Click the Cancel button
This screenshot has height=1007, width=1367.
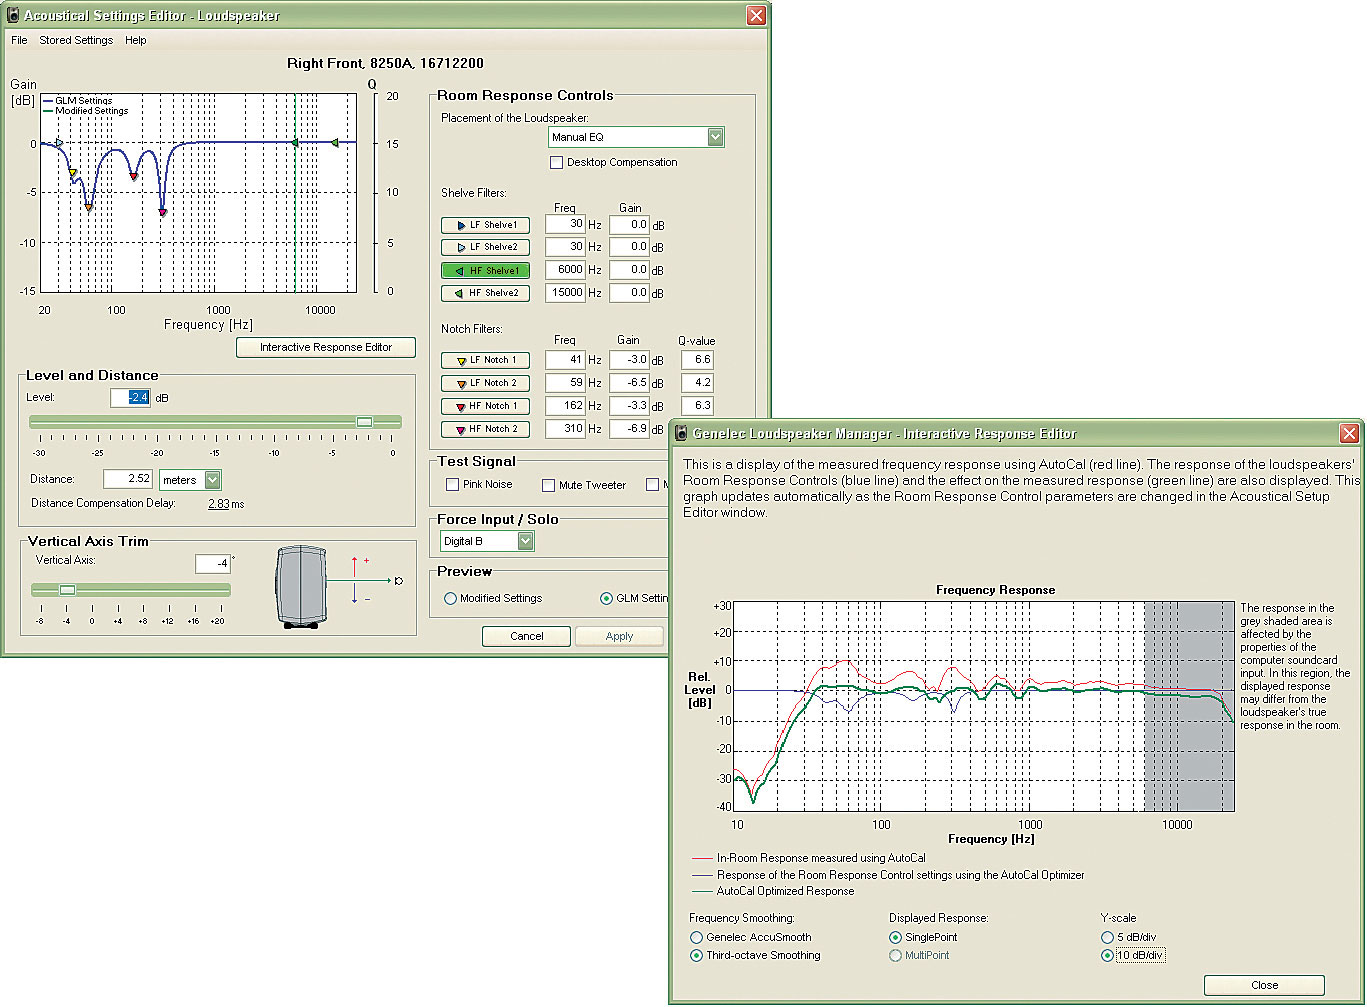(x=527, y=636)
